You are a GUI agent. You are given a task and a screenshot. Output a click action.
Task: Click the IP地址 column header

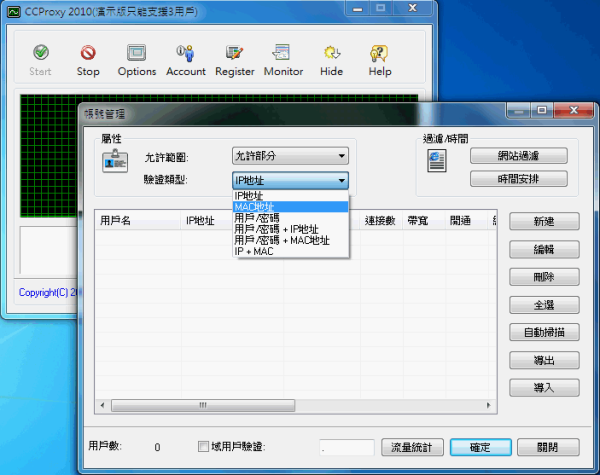click(207, 220)
